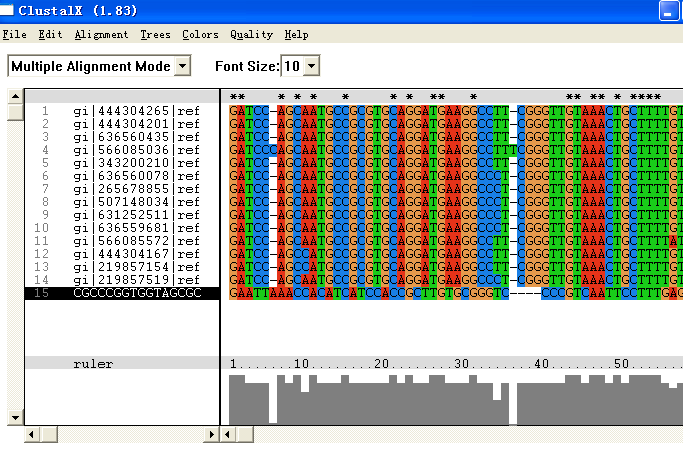
Task: Click ruler position 50
Action: 622,363
